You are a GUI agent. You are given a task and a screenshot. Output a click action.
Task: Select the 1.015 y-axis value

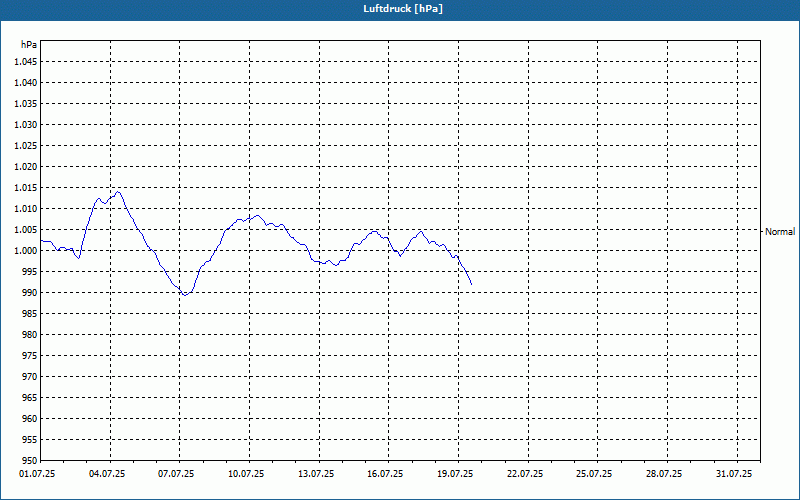26,188
